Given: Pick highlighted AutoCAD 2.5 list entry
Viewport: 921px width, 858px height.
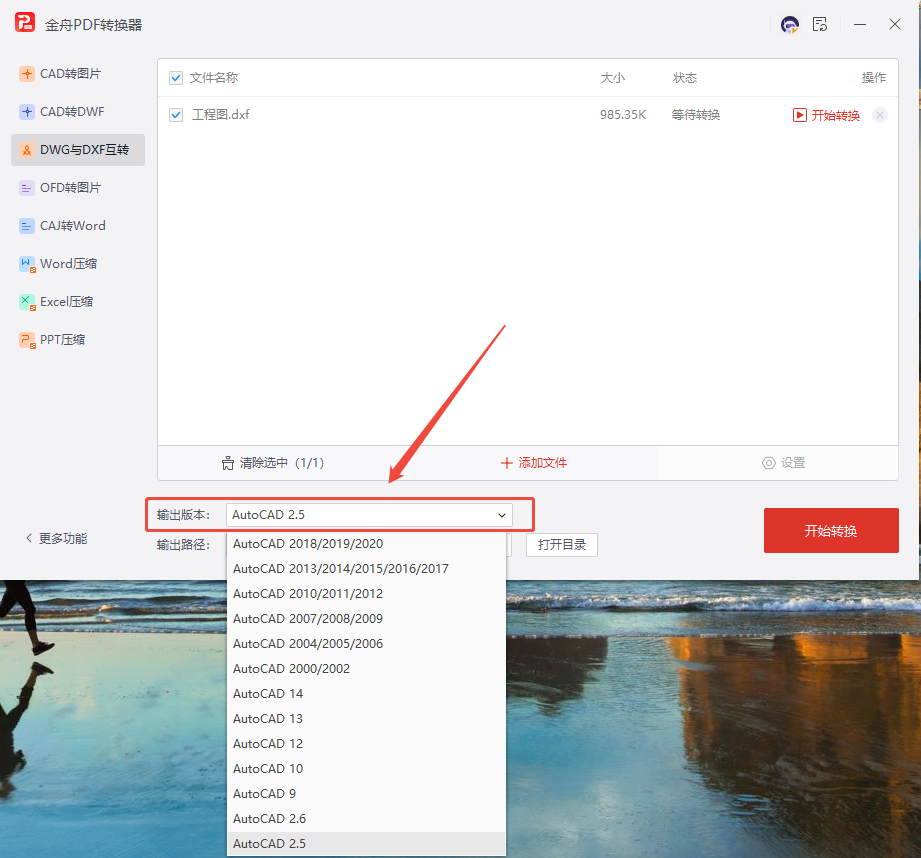Looking at the screenshot, I should click(366, 844).
